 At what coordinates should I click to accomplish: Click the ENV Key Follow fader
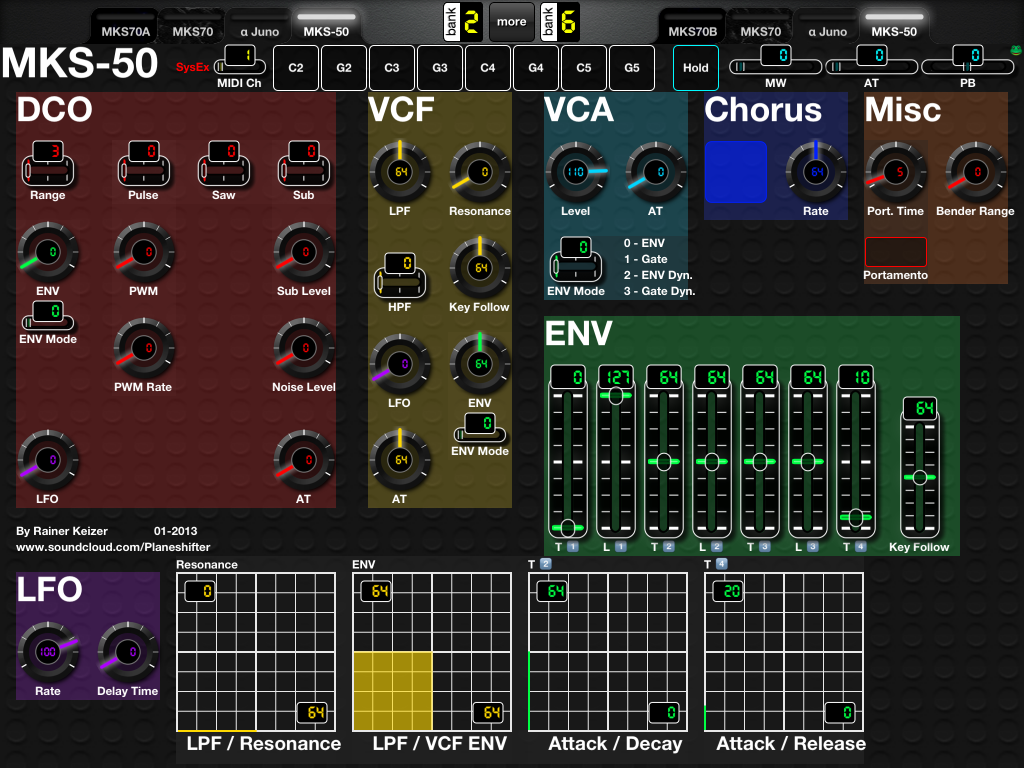(x=920, y=466)
